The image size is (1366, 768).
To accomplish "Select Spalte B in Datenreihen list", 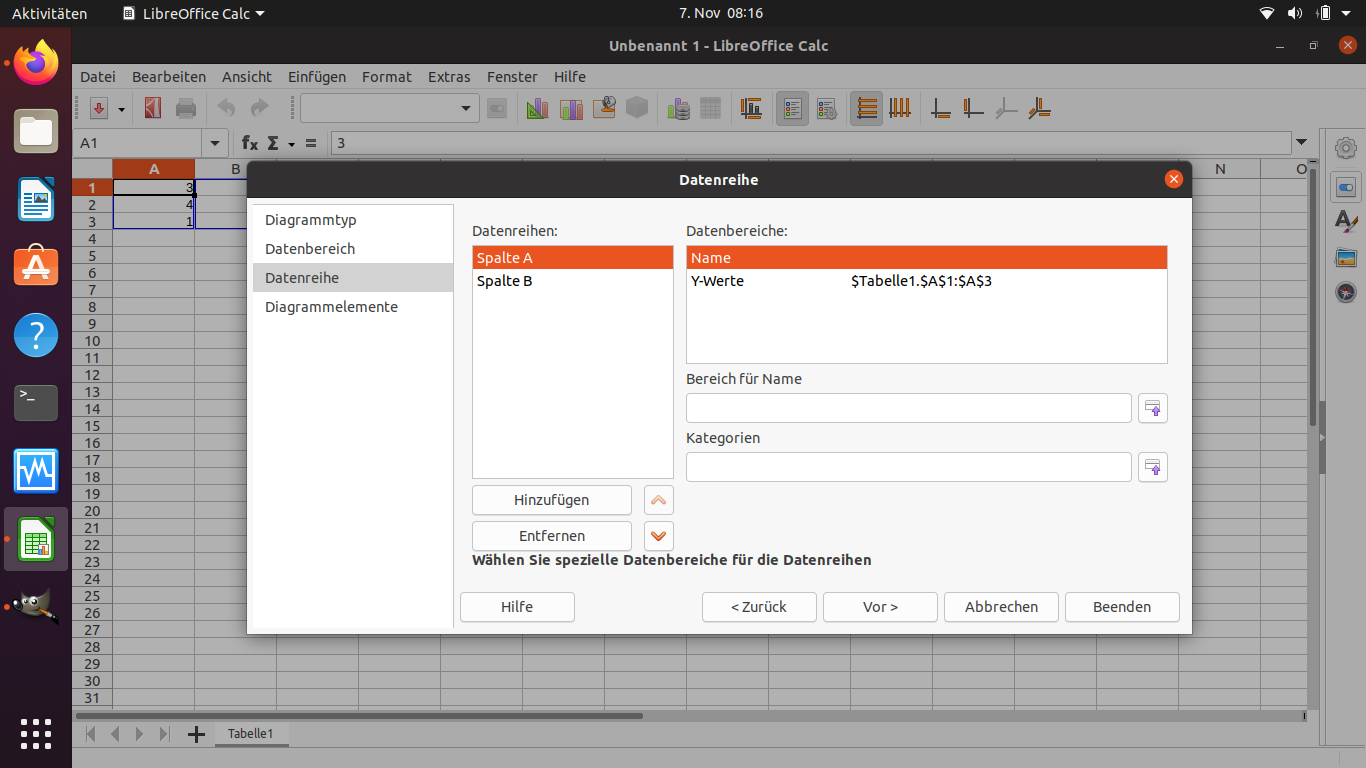I will 573,281.
